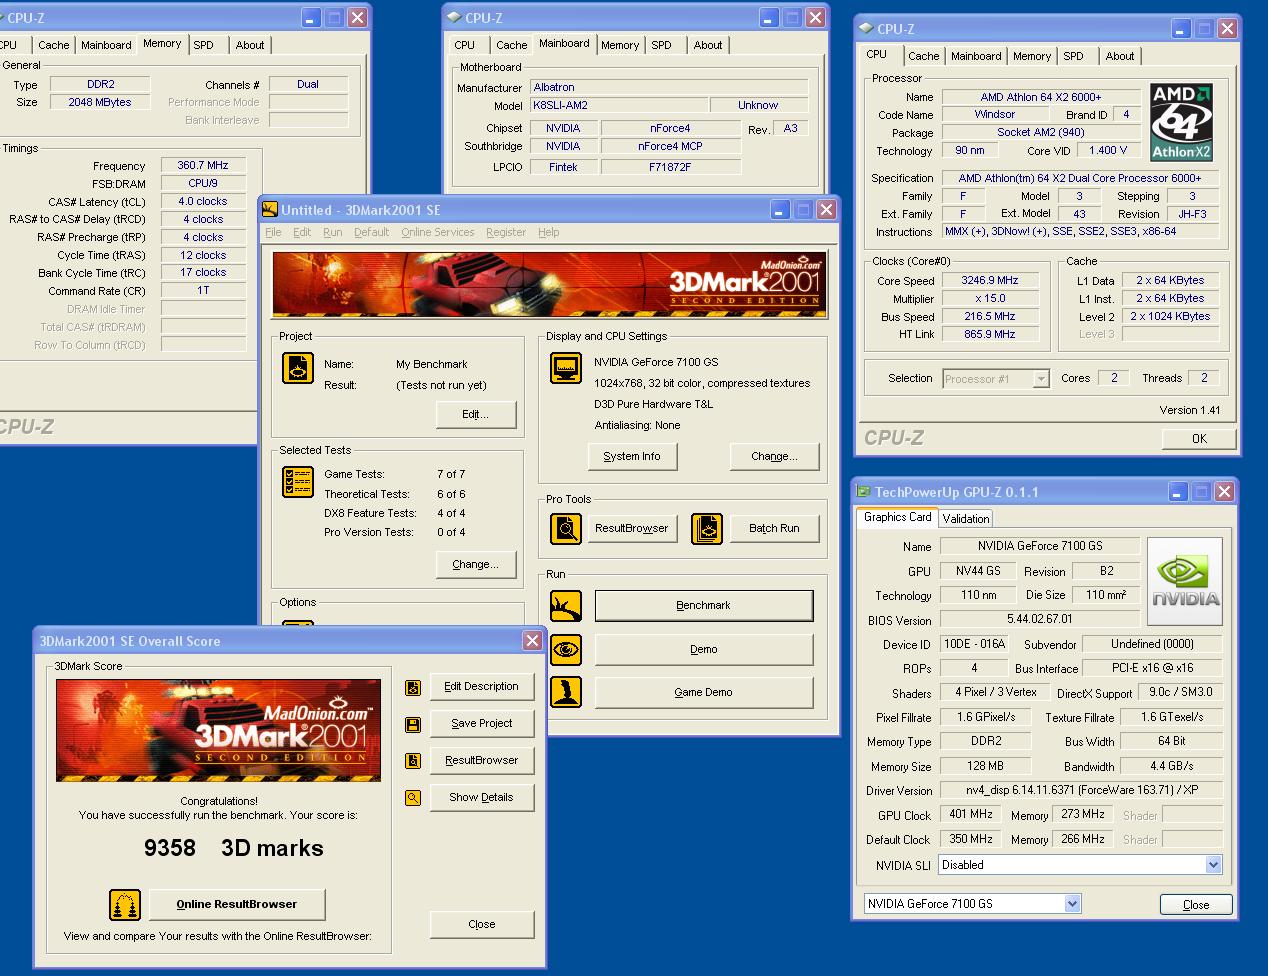Image resolution: width=1268 pixels, height=976 pixels.
Task: Click the Close button in GPU-Z
Action: tap(1196, 905)
